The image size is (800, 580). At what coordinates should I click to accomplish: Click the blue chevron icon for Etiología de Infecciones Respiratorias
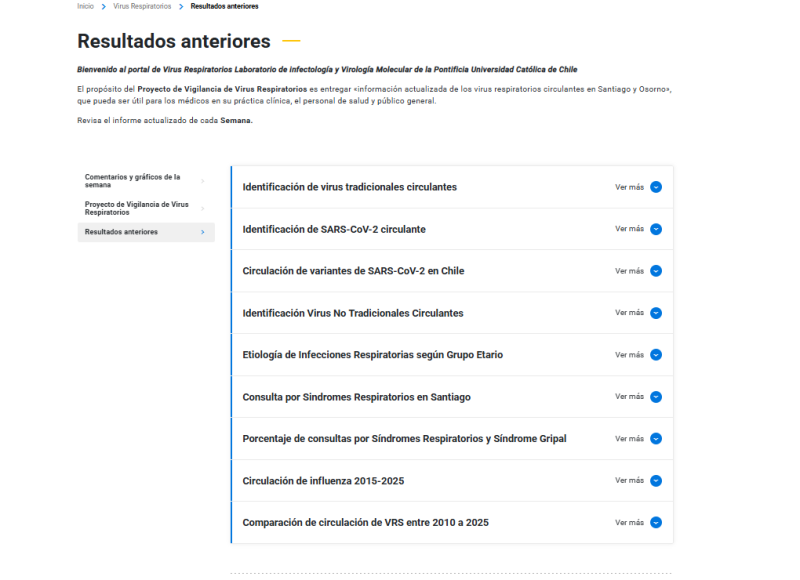pos(656,355)
